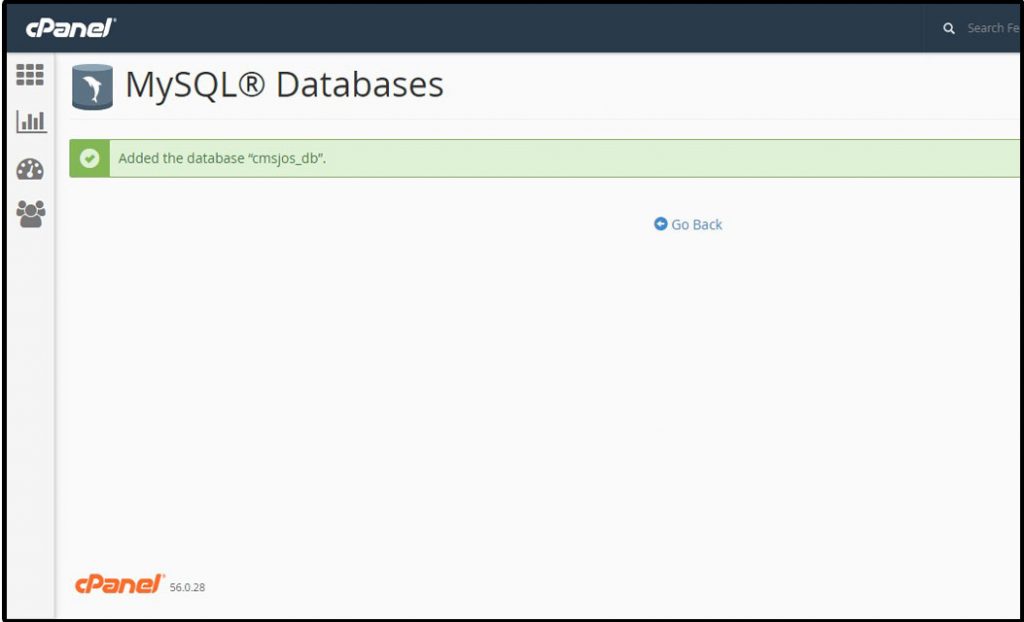
Task: Open the Statistics bar chart icon
Action: pos(31,122)
